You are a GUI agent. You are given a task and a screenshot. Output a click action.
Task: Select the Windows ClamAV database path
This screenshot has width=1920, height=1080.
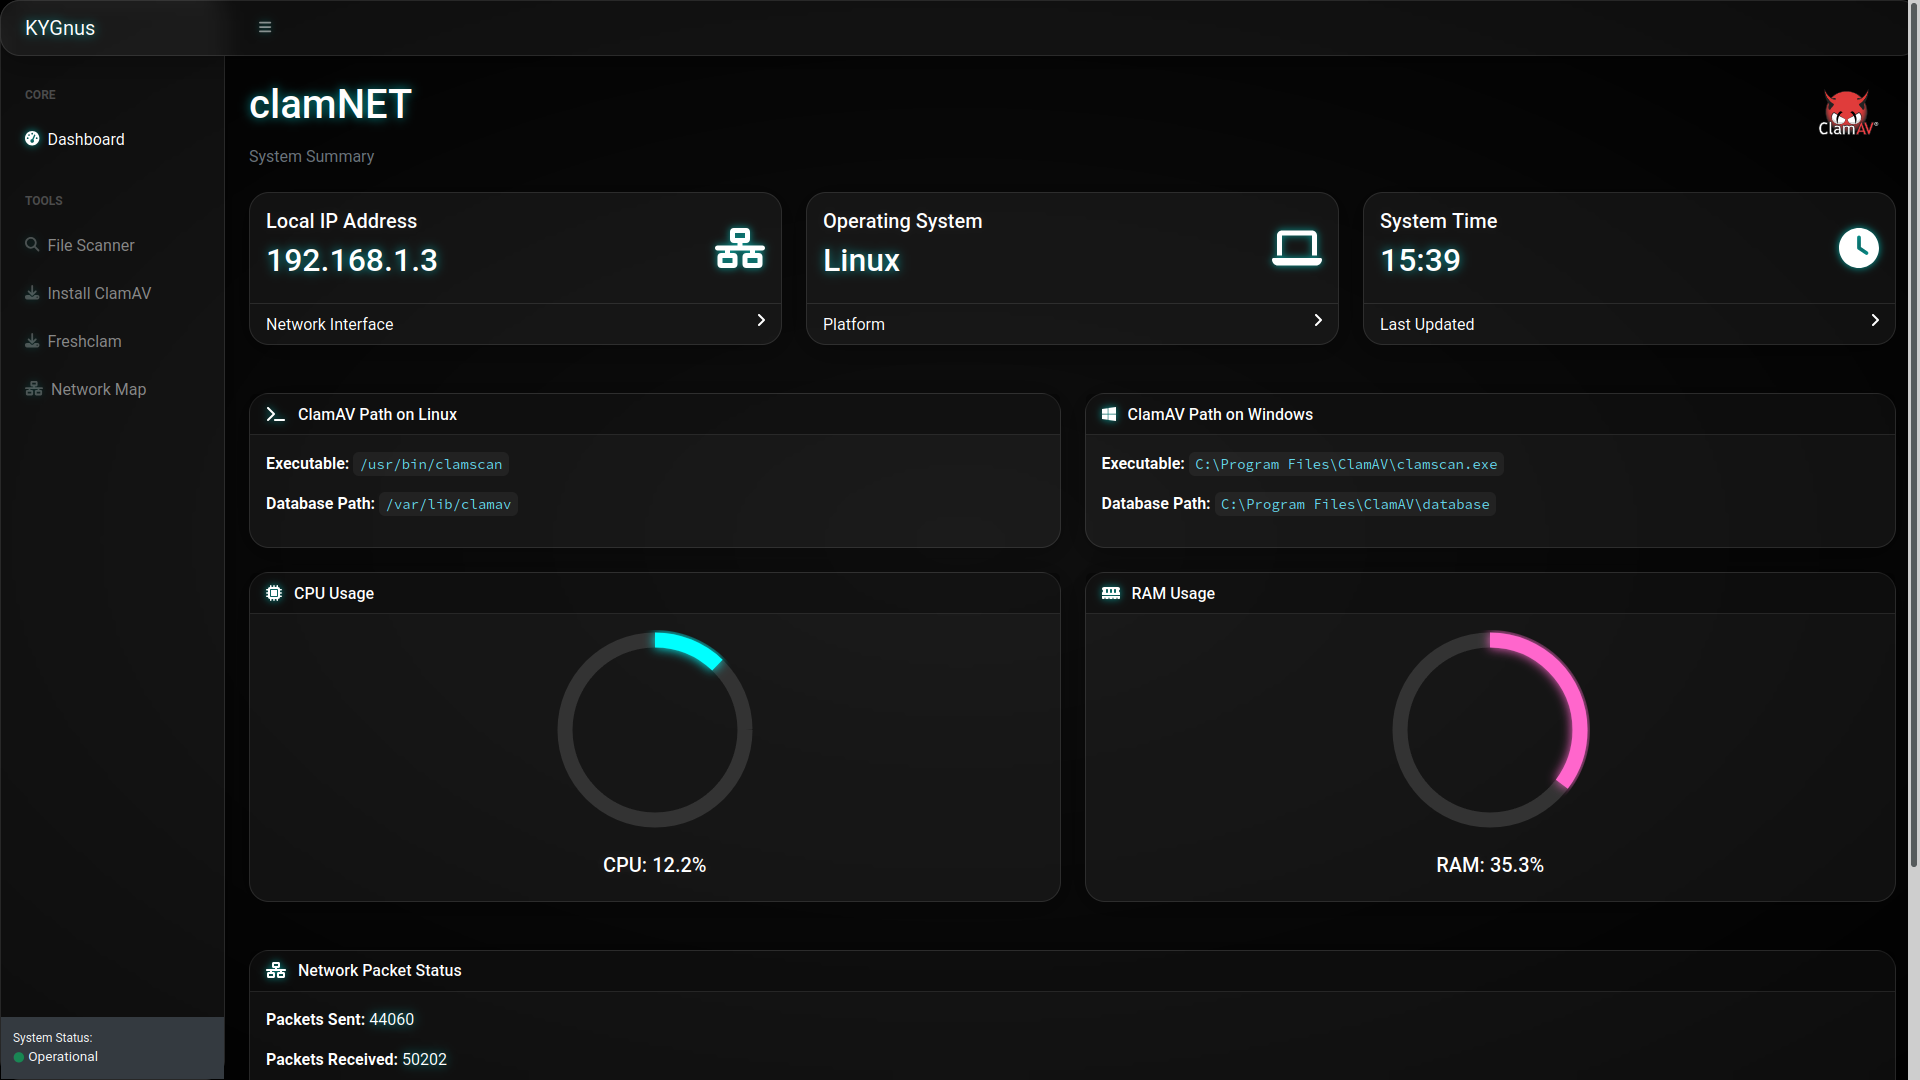(1355, 504)
